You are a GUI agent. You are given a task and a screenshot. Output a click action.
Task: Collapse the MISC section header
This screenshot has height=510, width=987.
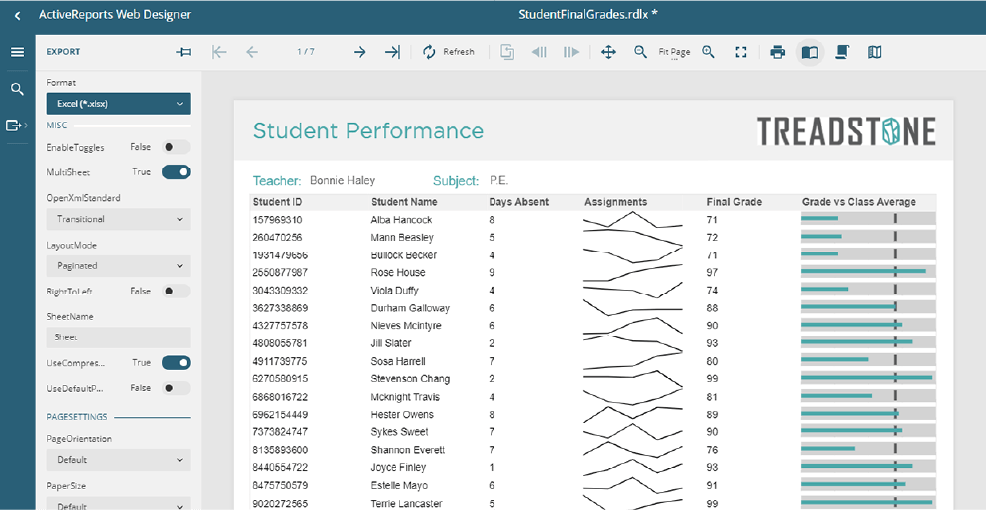[x=118, y=125]
